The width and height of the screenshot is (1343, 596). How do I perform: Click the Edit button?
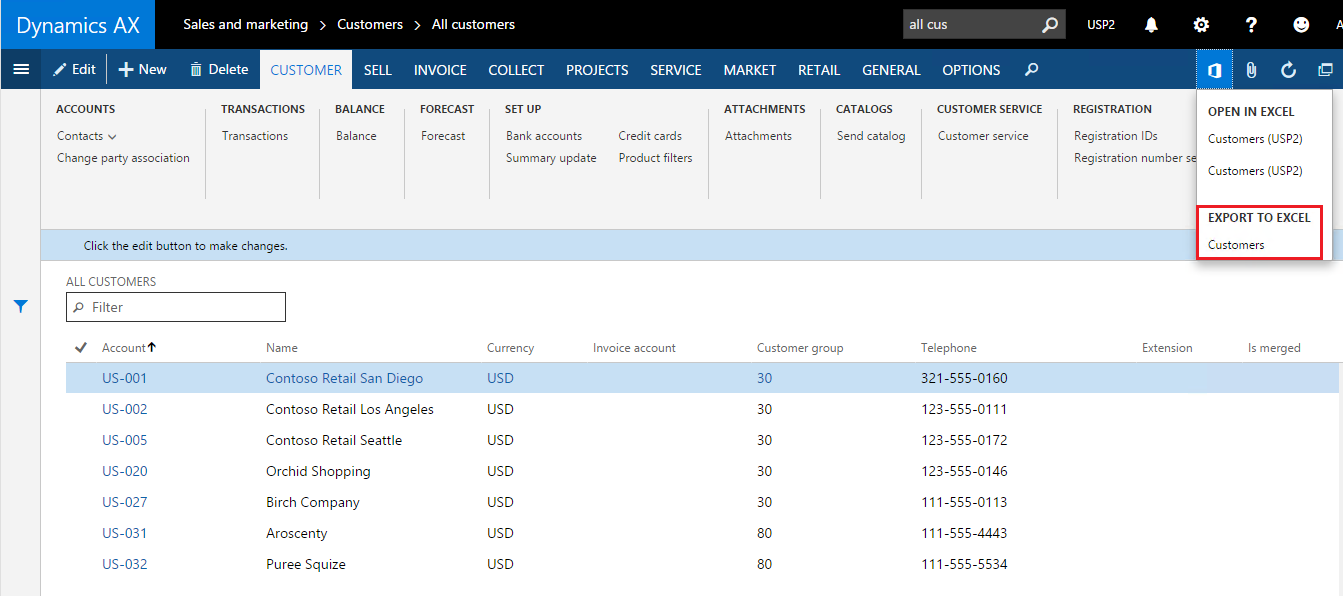[74, 69]
